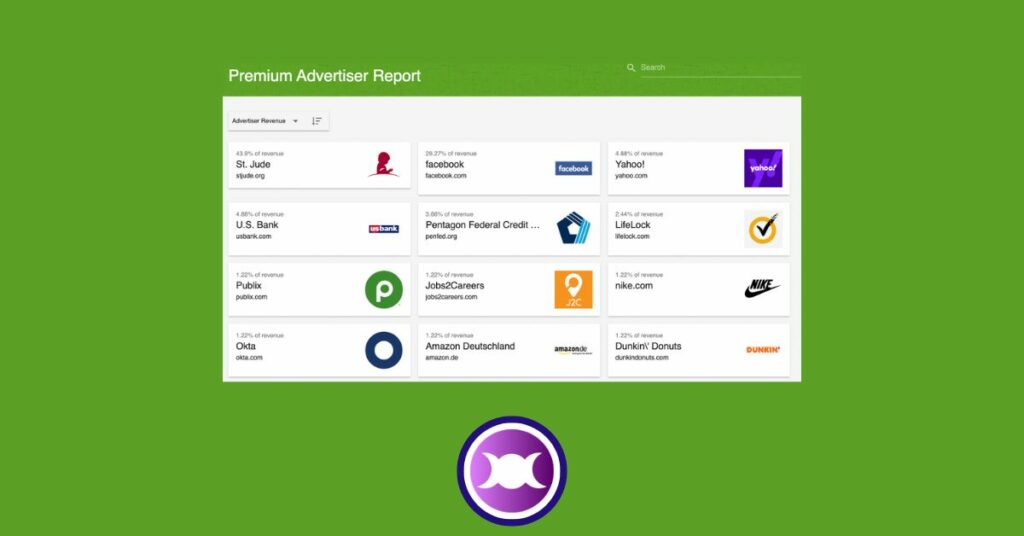Click the usbank.com domain text
The image size is (1024, 536).
click(253, 236)
